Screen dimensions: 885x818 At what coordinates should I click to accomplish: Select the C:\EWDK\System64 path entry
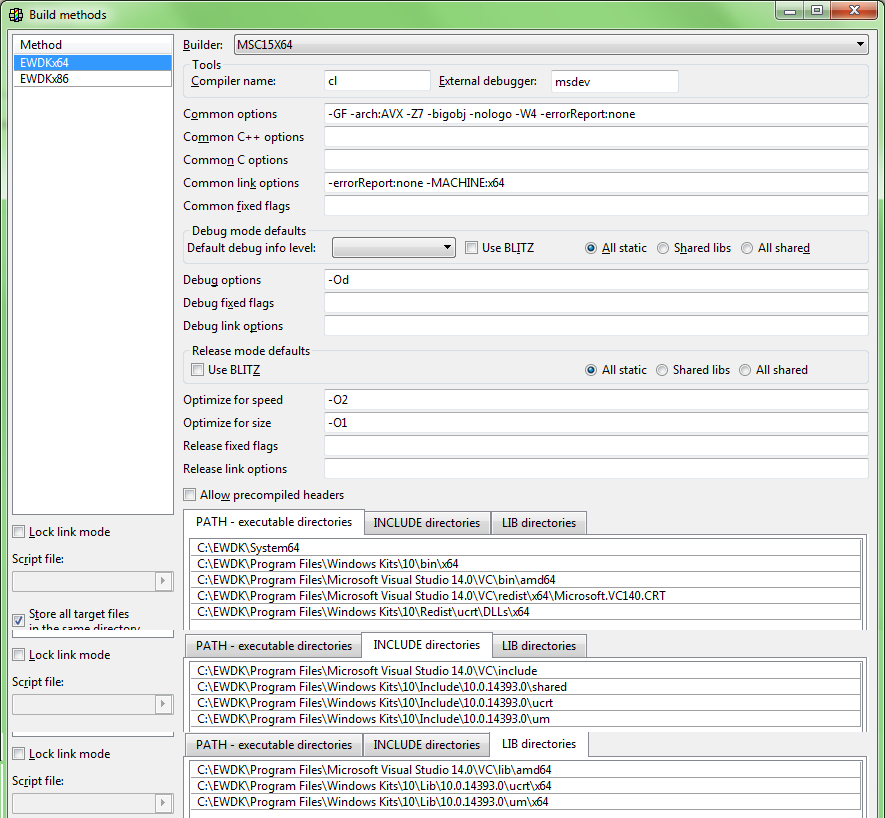point(248,548)
